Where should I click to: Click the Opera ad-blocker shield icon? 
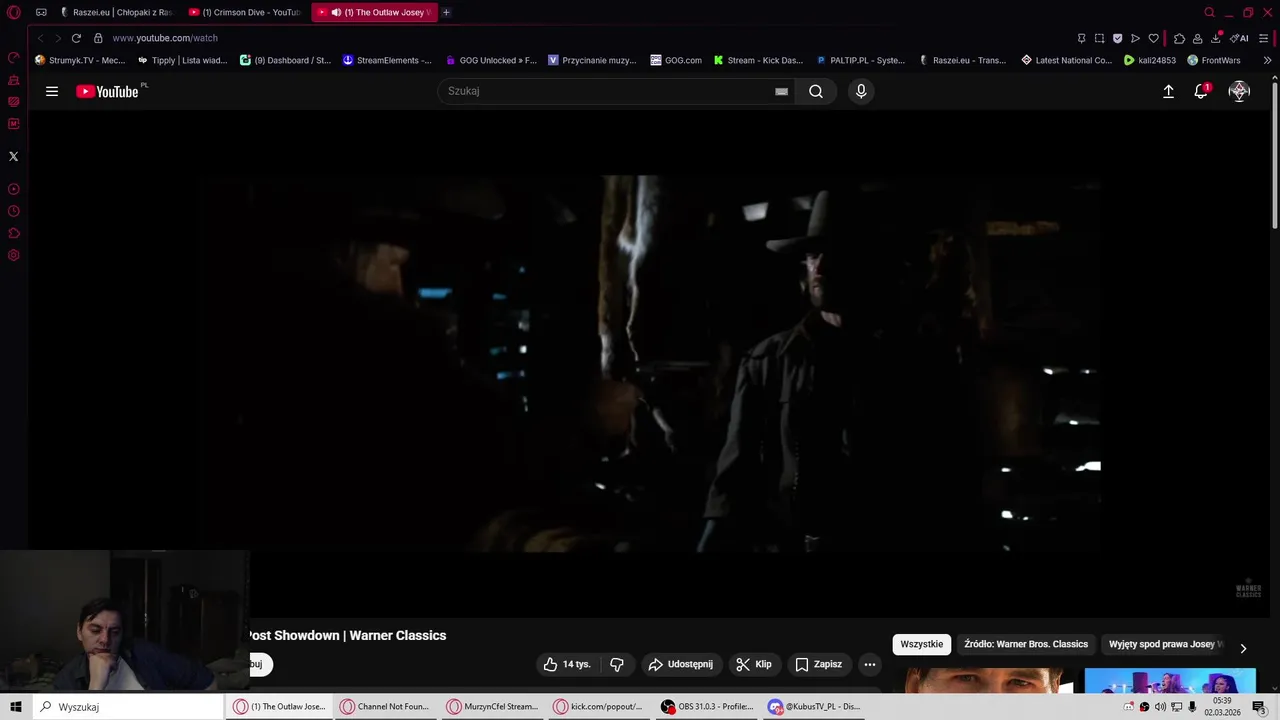point(1117,38)
